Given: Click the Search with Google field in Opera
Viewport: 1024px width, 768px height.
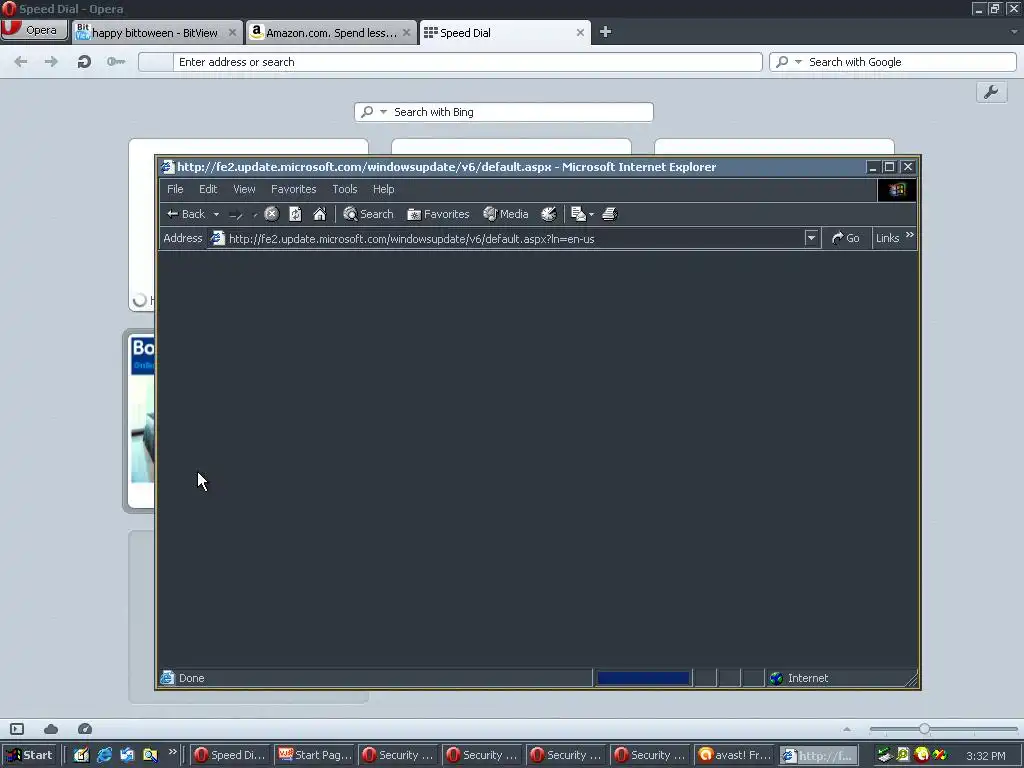Looking at the screenshot, I should pos(893,62).
